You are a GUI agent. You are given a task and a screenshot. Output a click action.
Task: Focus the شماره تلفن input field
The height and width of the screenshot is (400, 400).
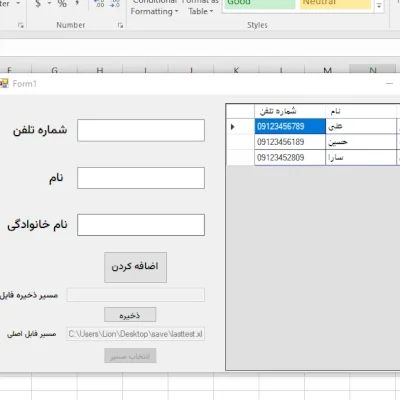pos(141,130)
